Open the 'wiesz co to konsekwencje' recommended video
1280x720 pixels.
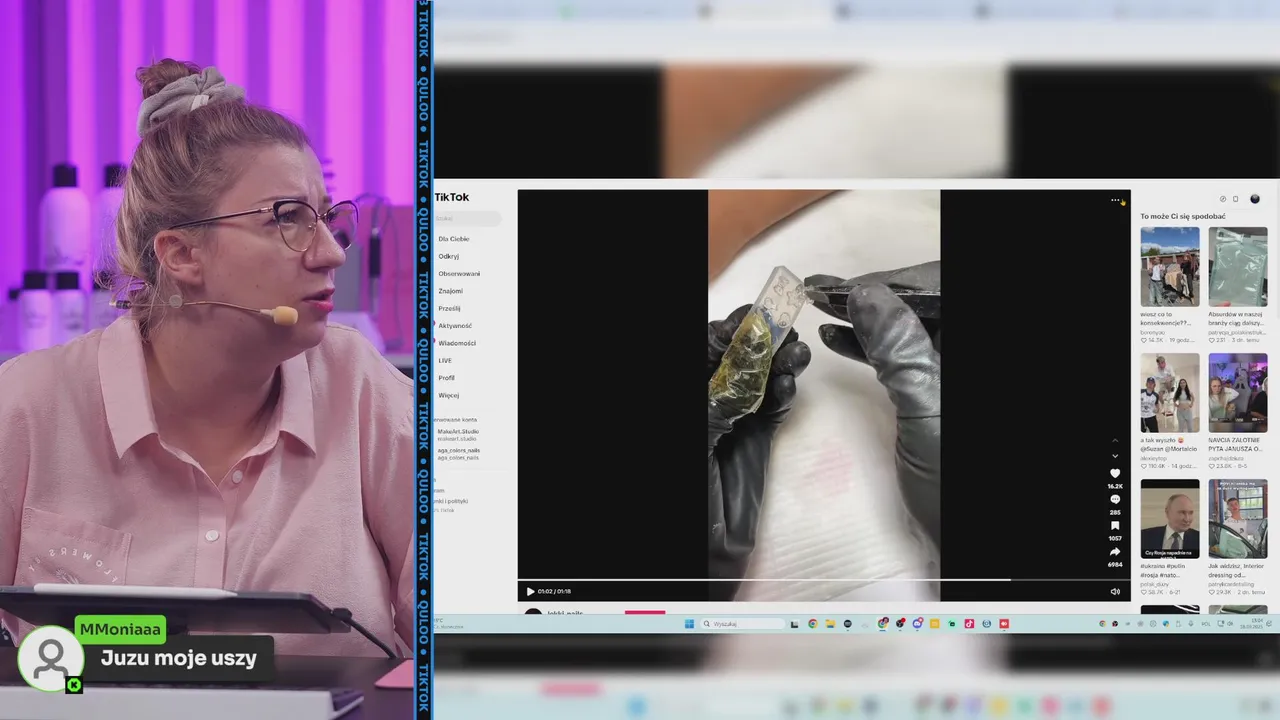point(1170,266)
